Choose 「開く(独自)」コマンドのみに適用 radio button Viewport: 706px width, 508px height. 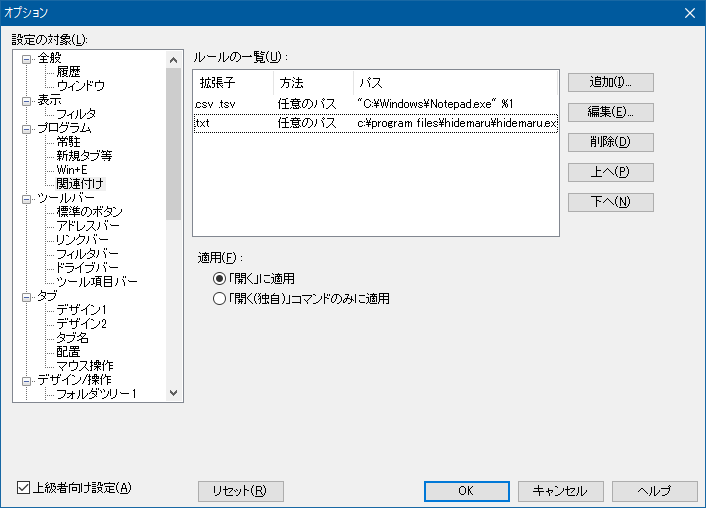pyautogui.click(x=220, y=298)
